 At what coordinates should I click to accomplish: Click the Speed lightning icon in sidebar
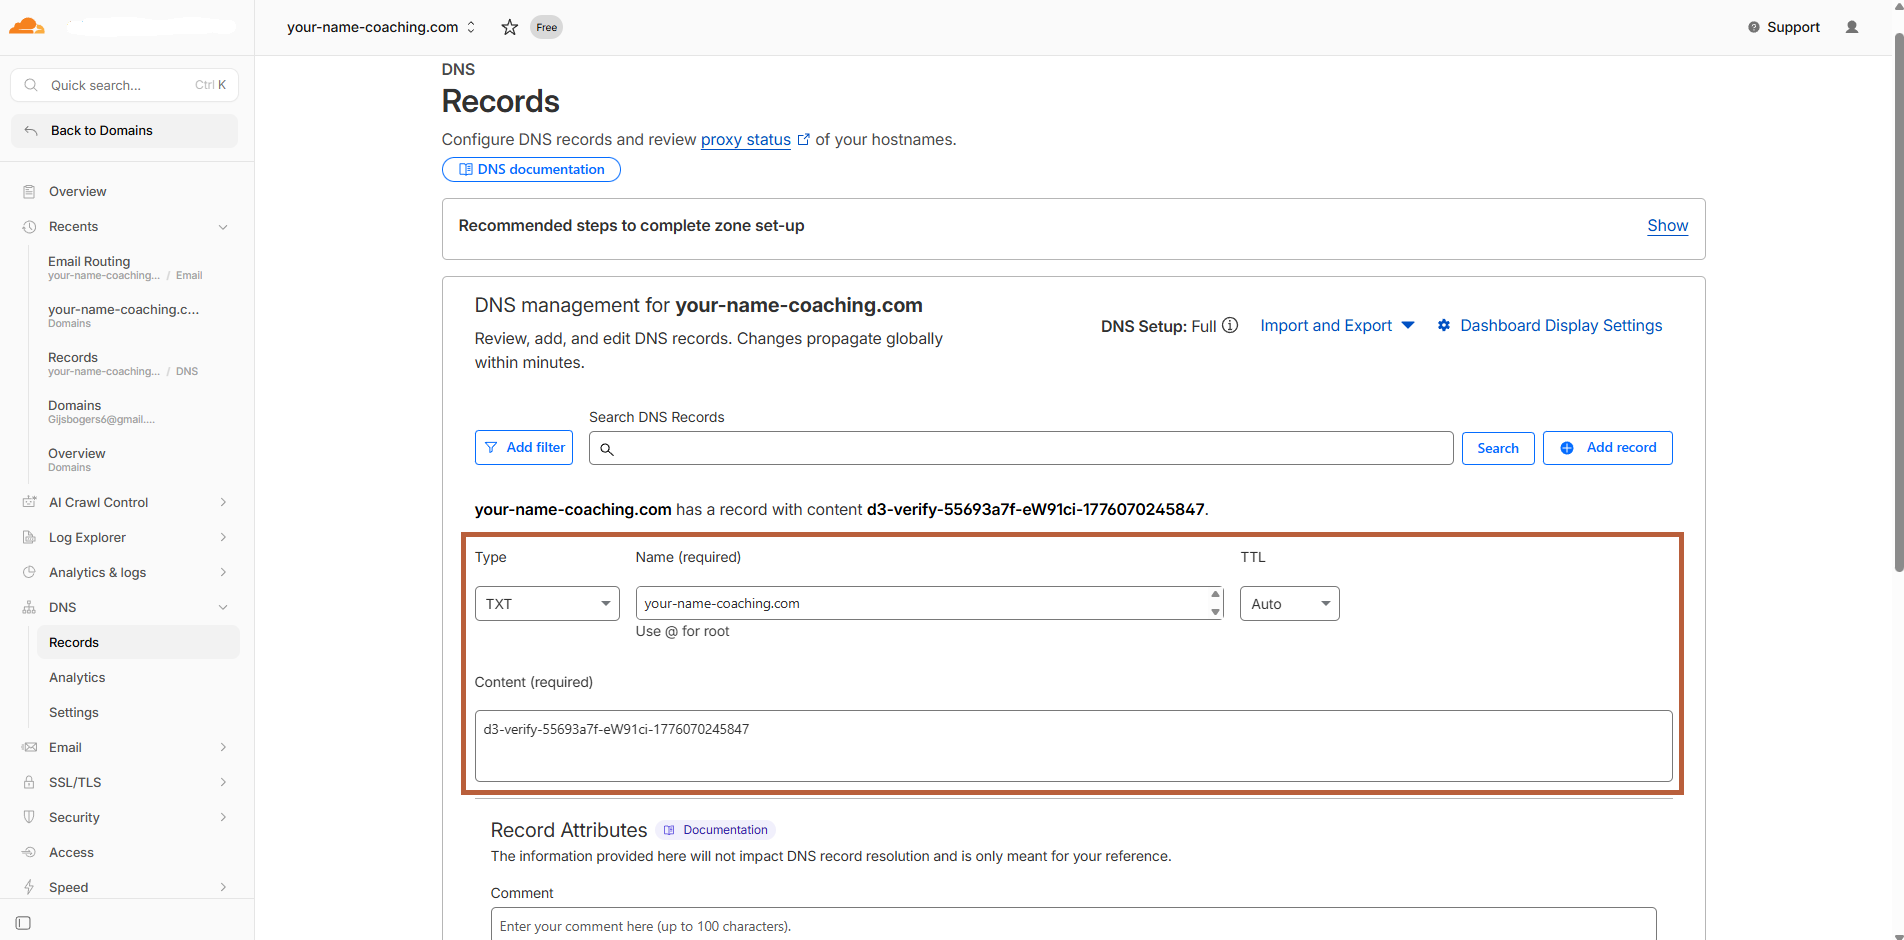30,887
